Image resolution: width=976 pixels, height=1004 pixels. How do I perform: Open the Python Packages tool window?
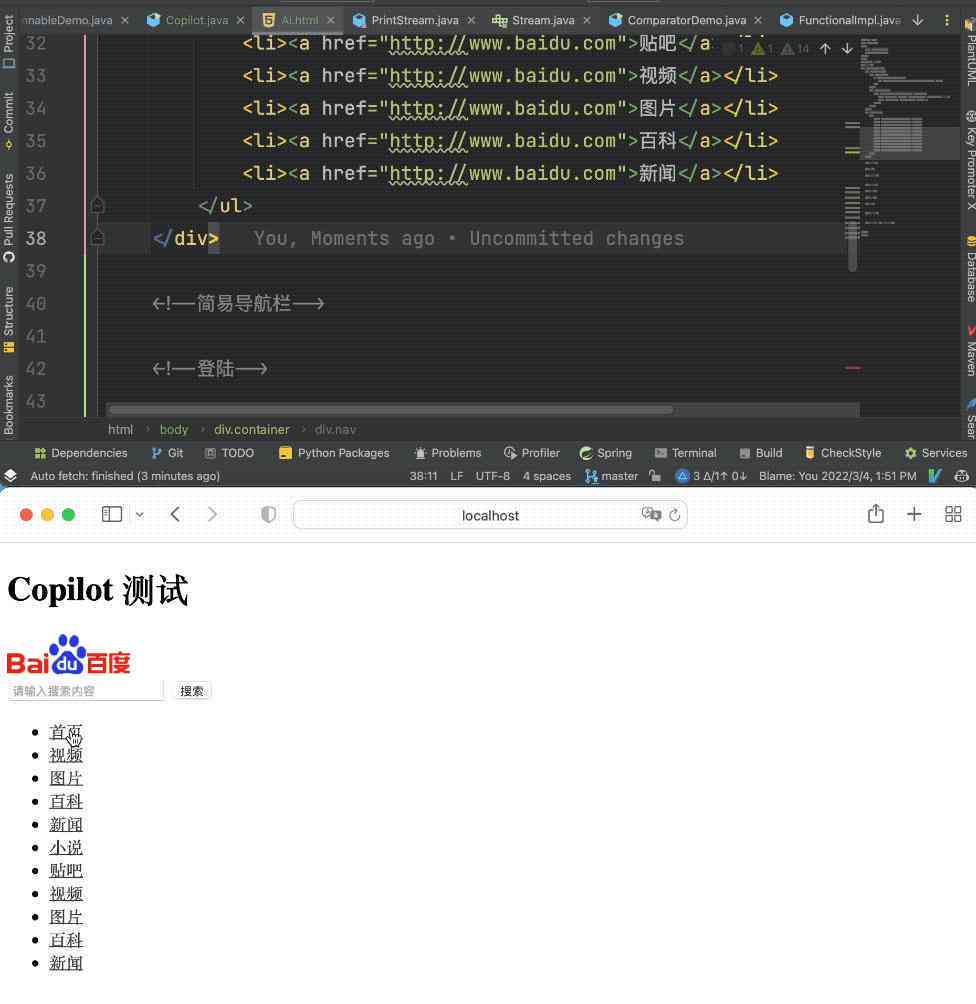pyautogui.click(x=334, y=453)
